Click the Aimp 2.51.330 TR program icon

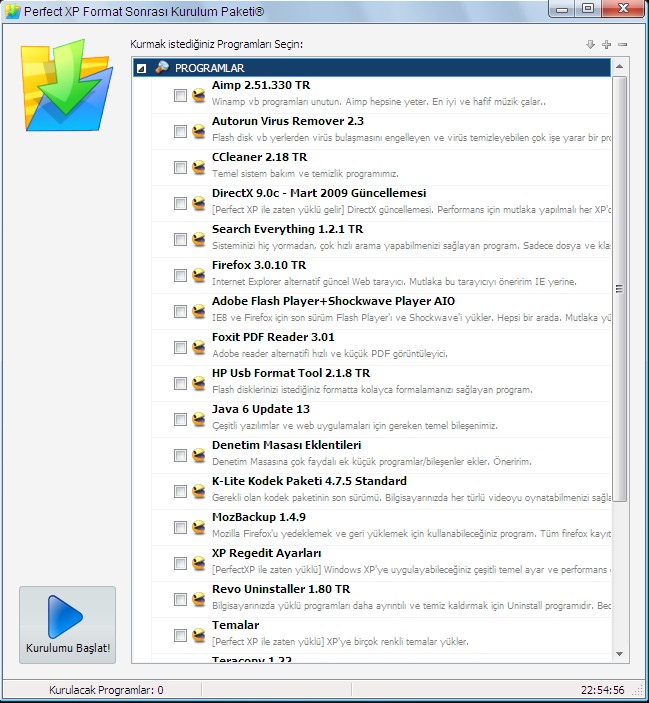click(x=199, y=95)
